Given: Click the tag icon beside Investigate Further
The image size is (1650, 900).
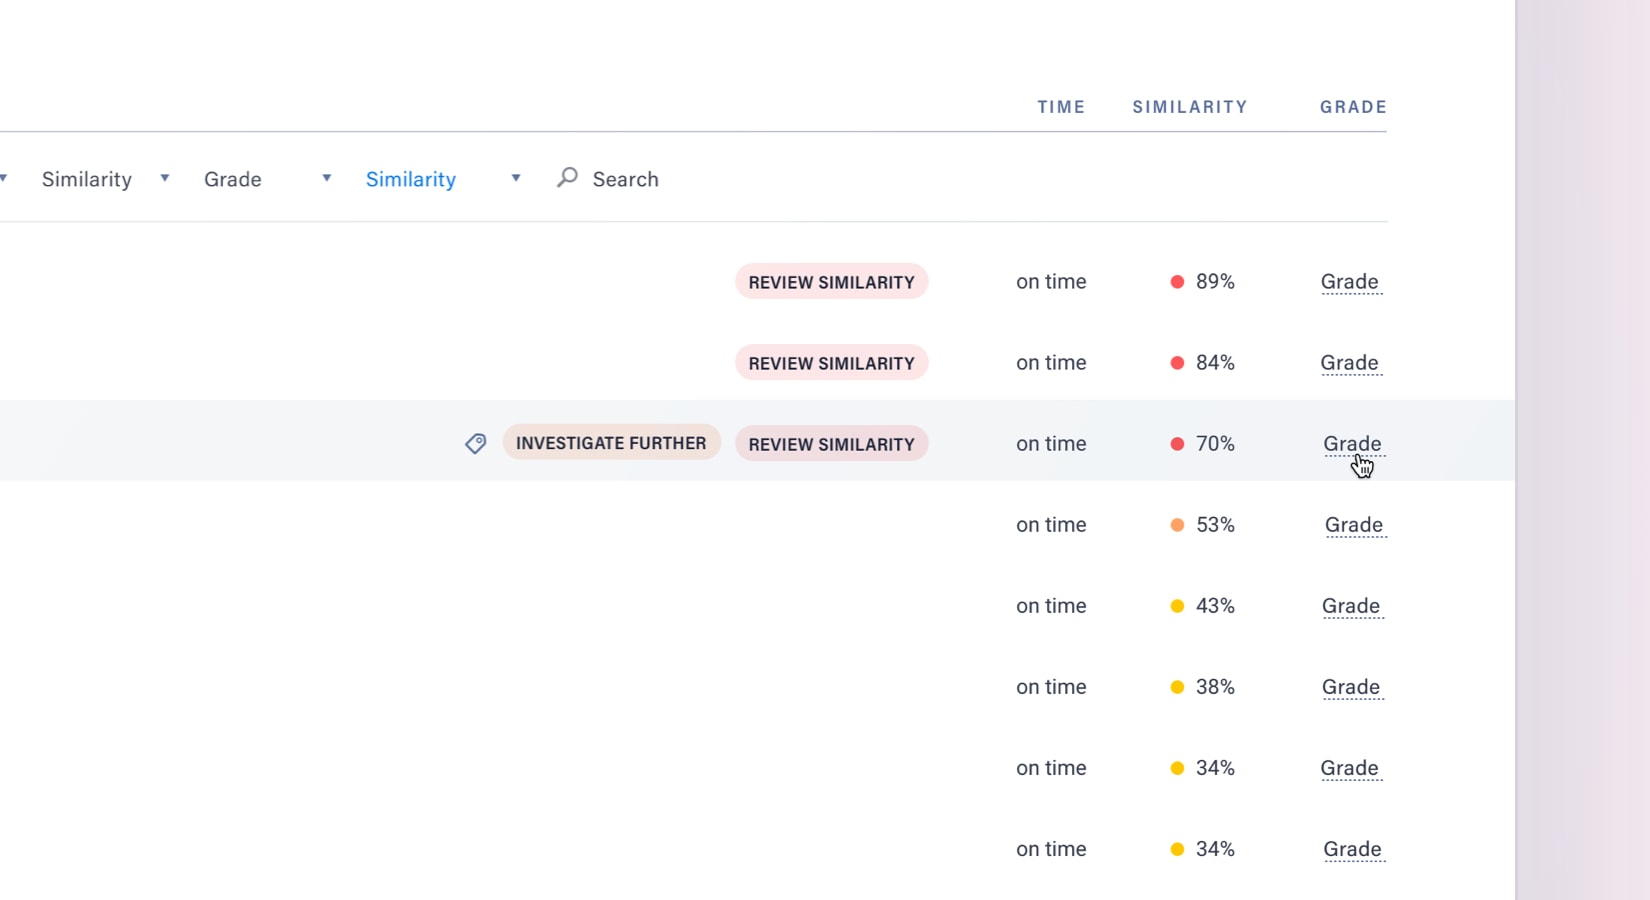Looking at the screenshot, I should click(476, 443).
